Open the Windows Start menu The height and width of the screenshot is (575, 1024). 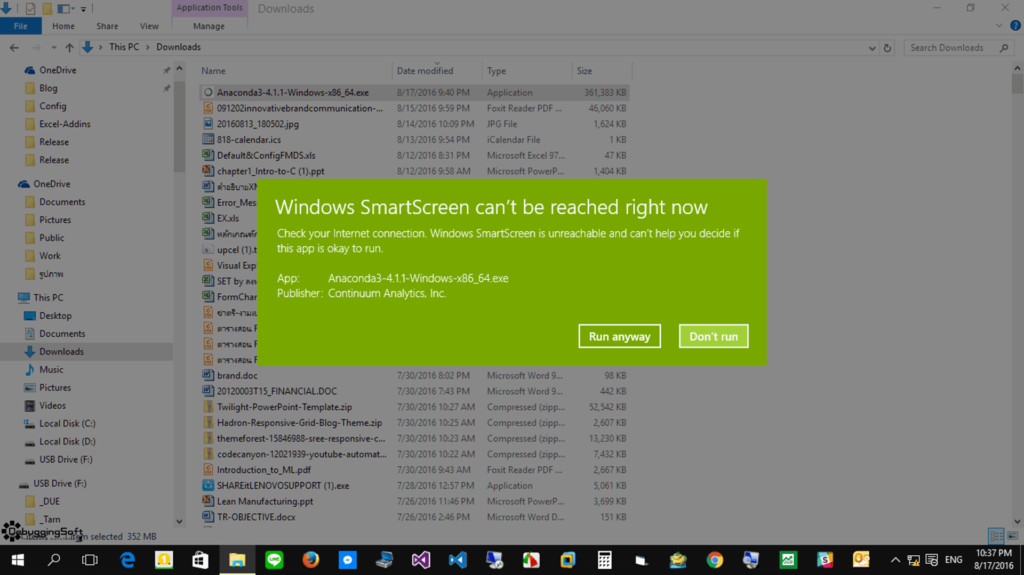18,560
